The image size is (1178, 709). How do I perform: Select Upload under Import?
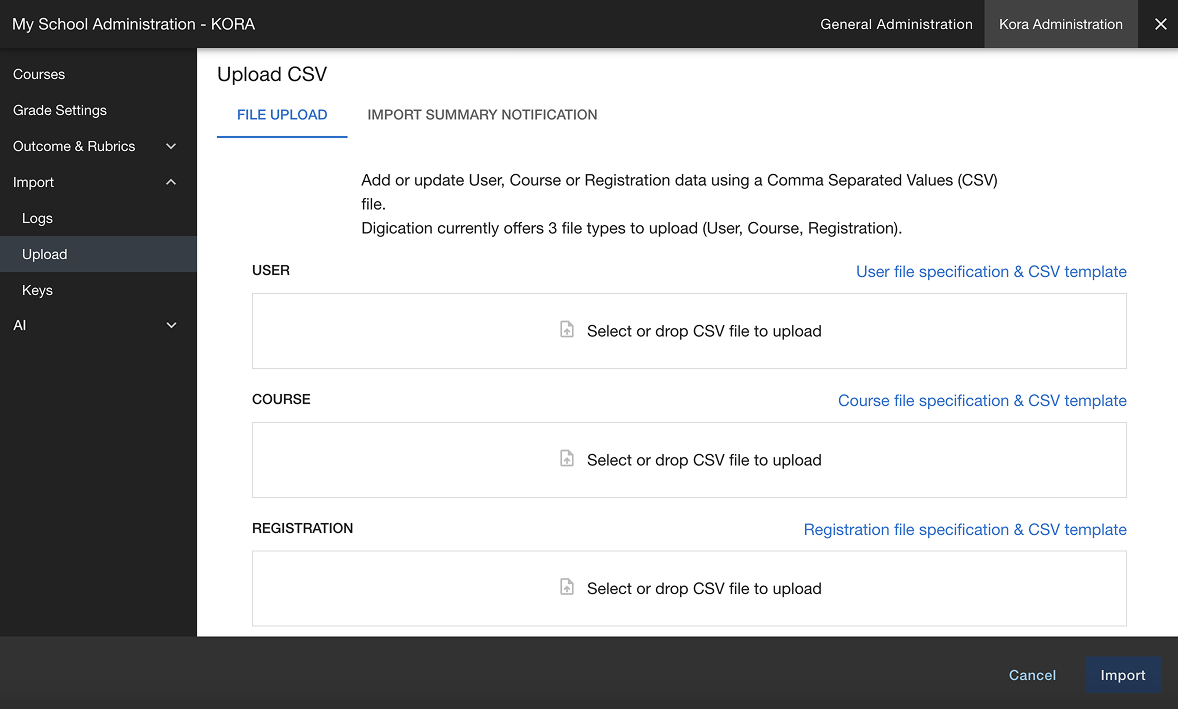[98, 254]
